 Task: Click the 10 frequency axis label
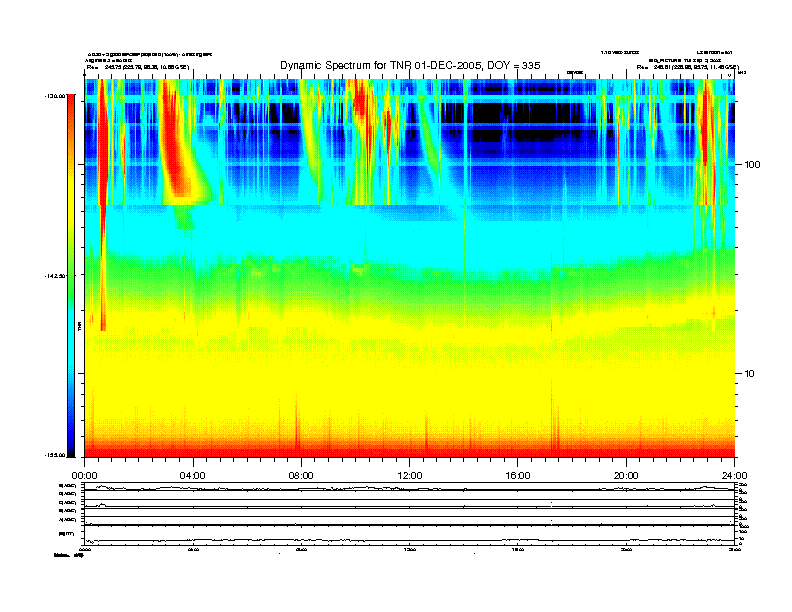tap(752, 373)
